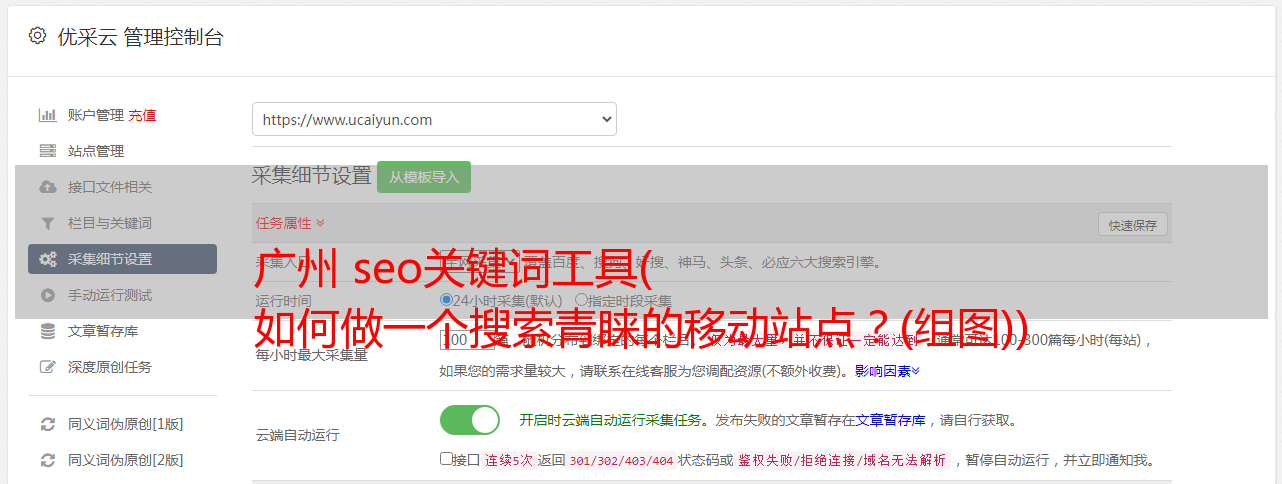Click the 每小时最大采集量 number input
Screen dimensions: 1282x484
[x=467, y=339]
